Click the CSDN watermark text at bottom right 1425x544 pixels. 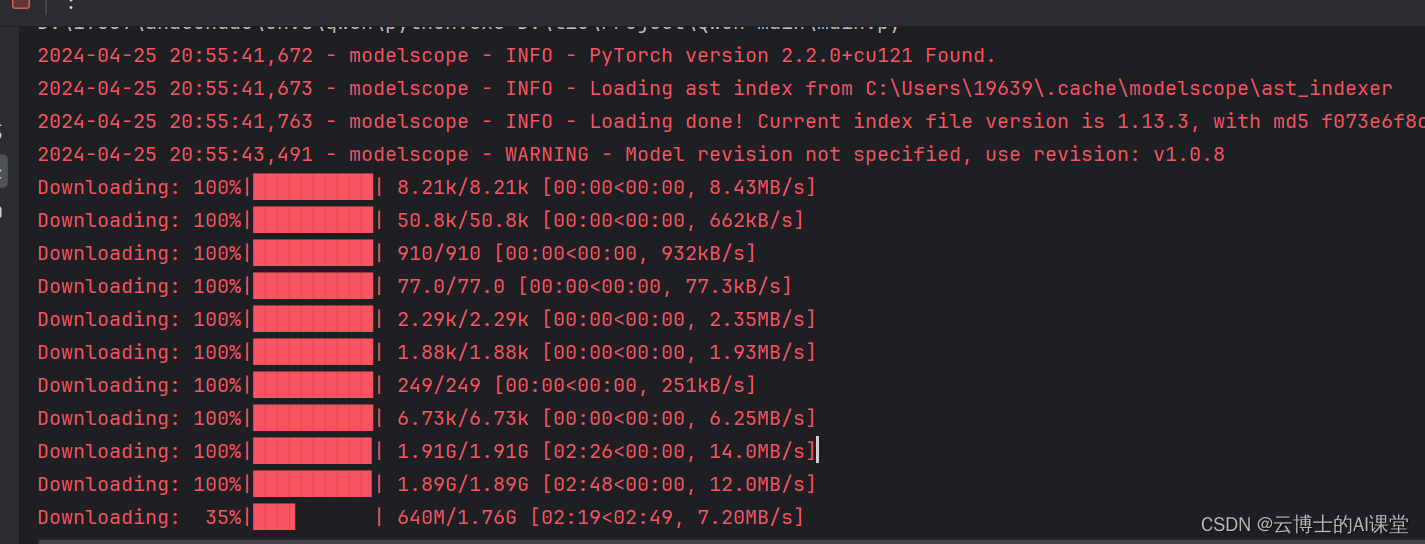pos(1304,524)
